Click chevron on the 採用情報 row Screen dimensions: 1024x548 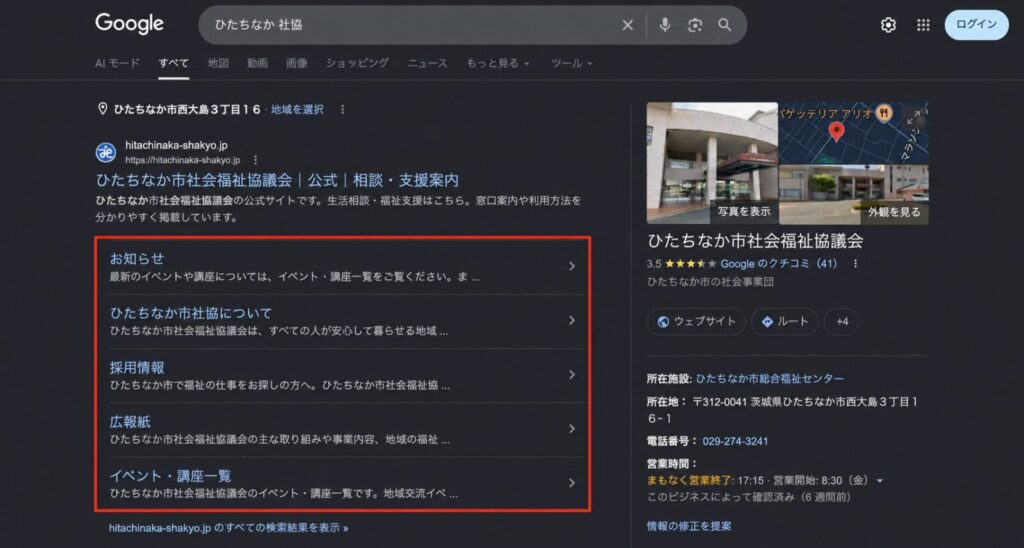point(571,374)
